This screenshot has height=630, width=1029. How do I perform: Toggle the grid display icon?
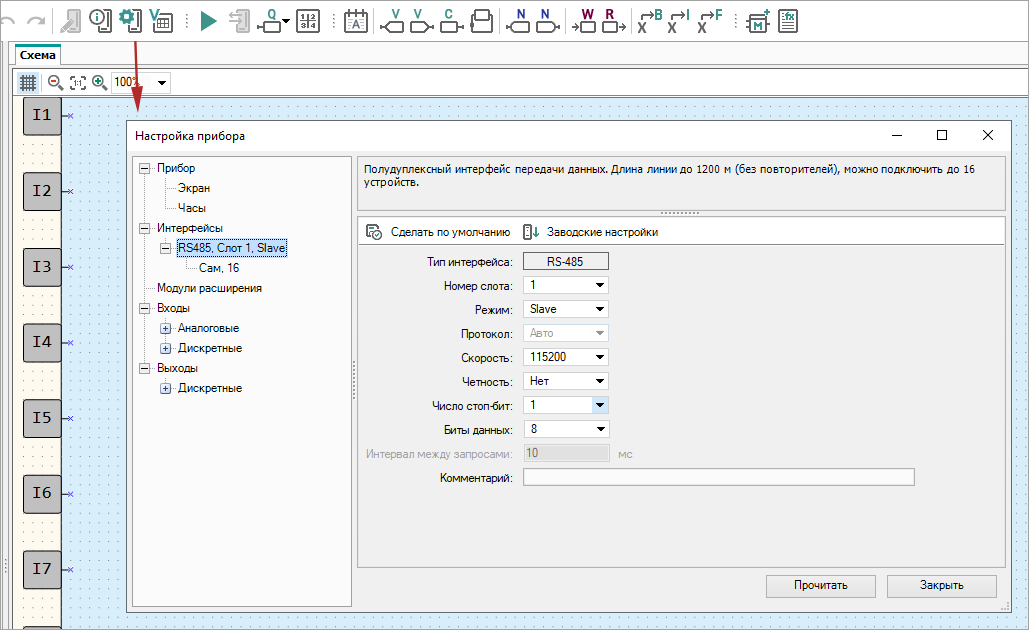pos(28,82)
